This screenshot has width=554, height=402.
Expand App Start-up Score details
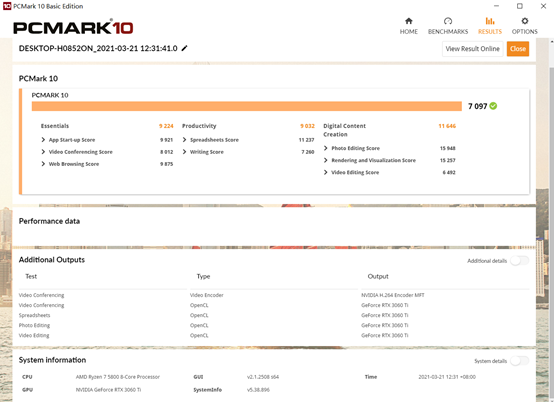pyautogui.click(x=43, y=140)
